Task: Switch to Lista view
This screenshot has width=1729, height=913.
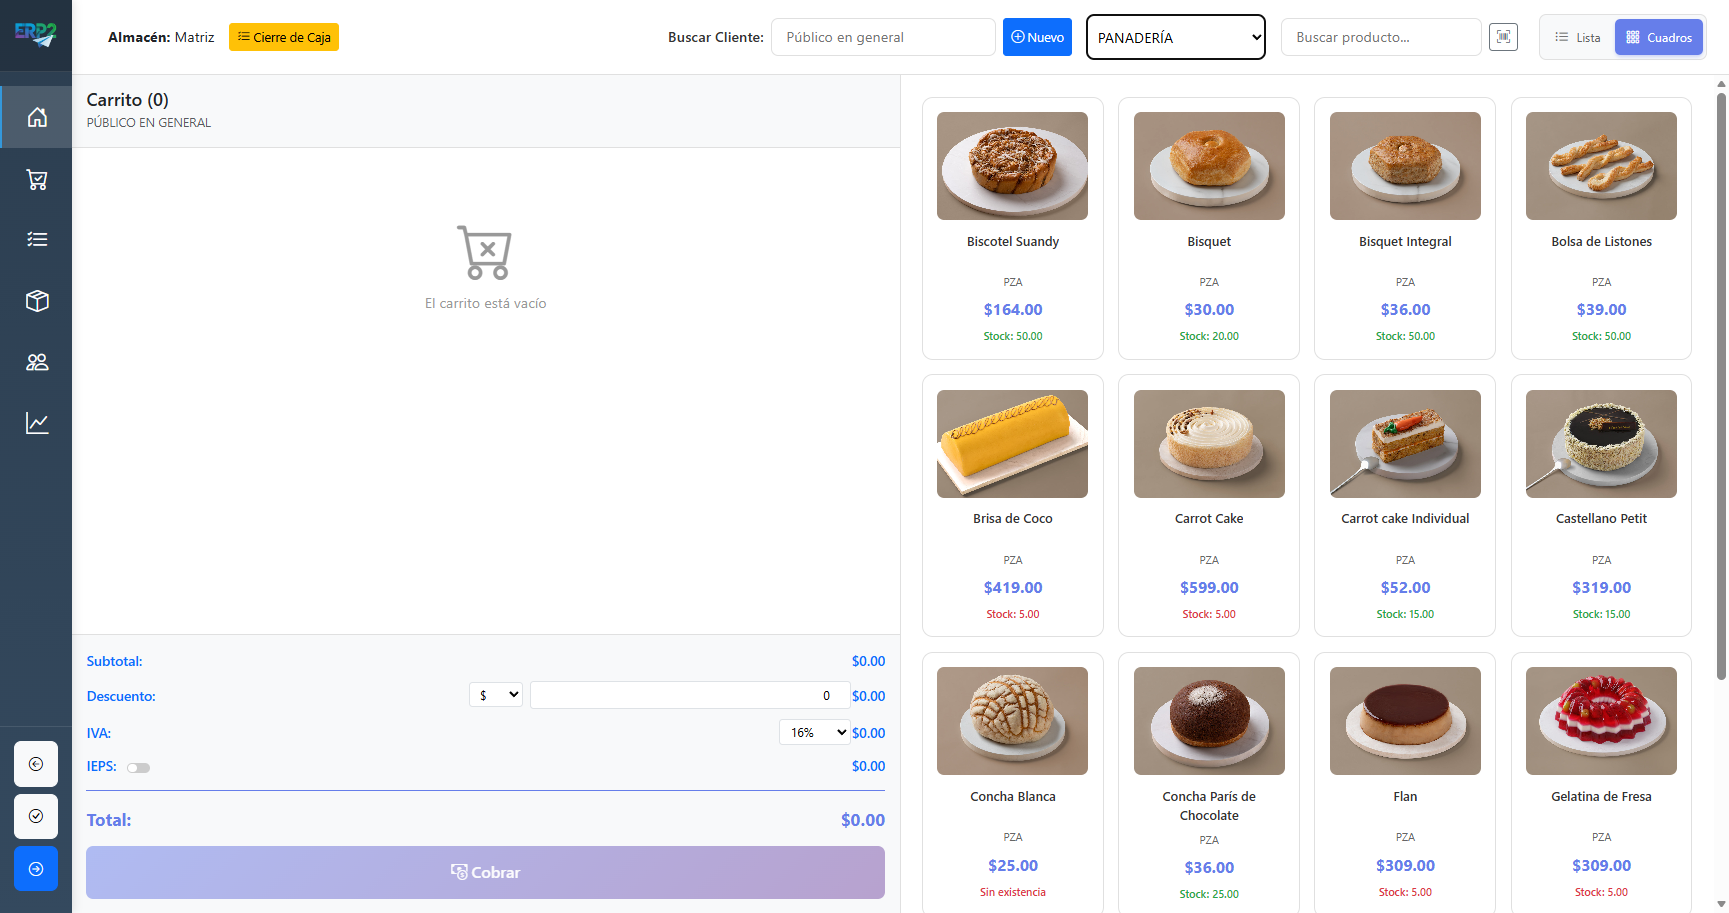Action: (1578, 38)
